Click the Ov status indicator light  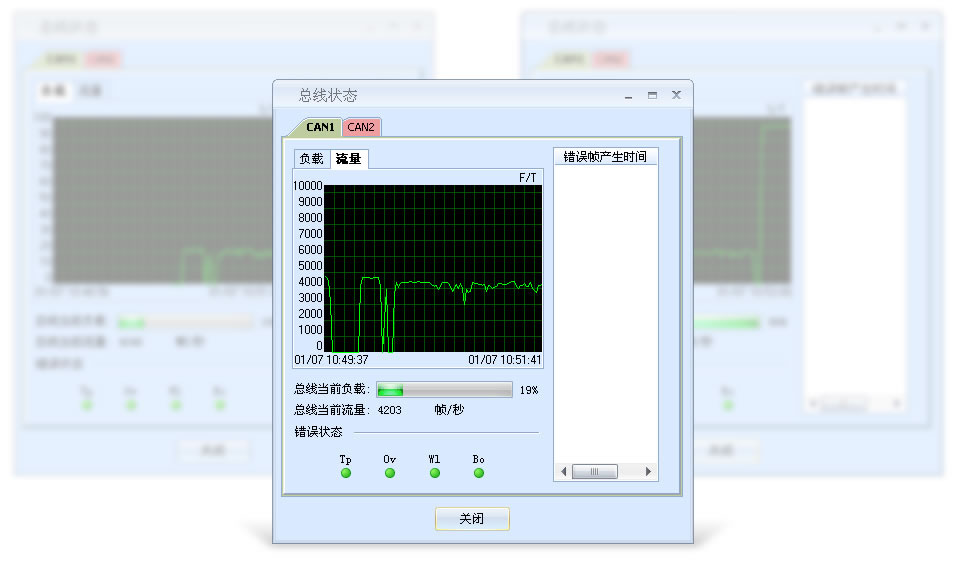(390, 473)
